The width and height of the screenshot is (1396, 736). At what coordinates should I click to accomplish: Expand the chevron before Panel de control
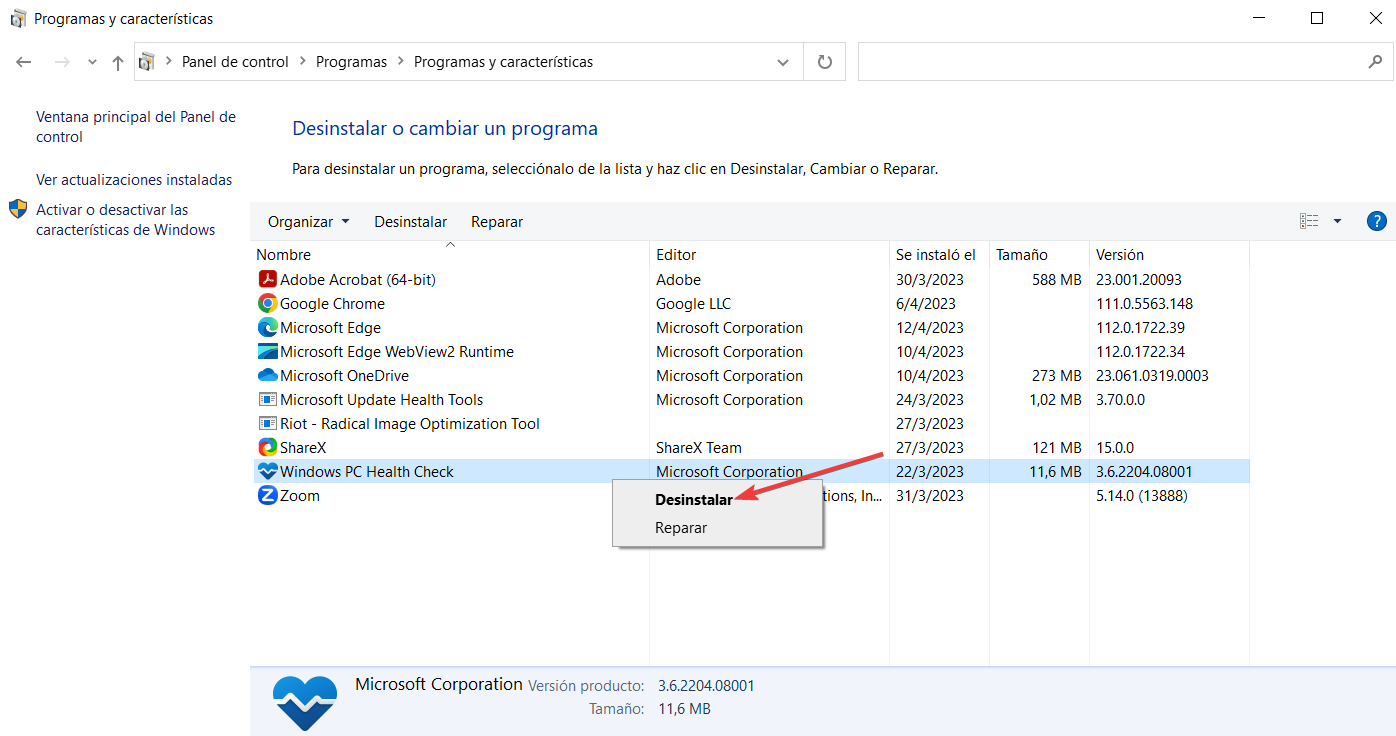pos(168,62)
